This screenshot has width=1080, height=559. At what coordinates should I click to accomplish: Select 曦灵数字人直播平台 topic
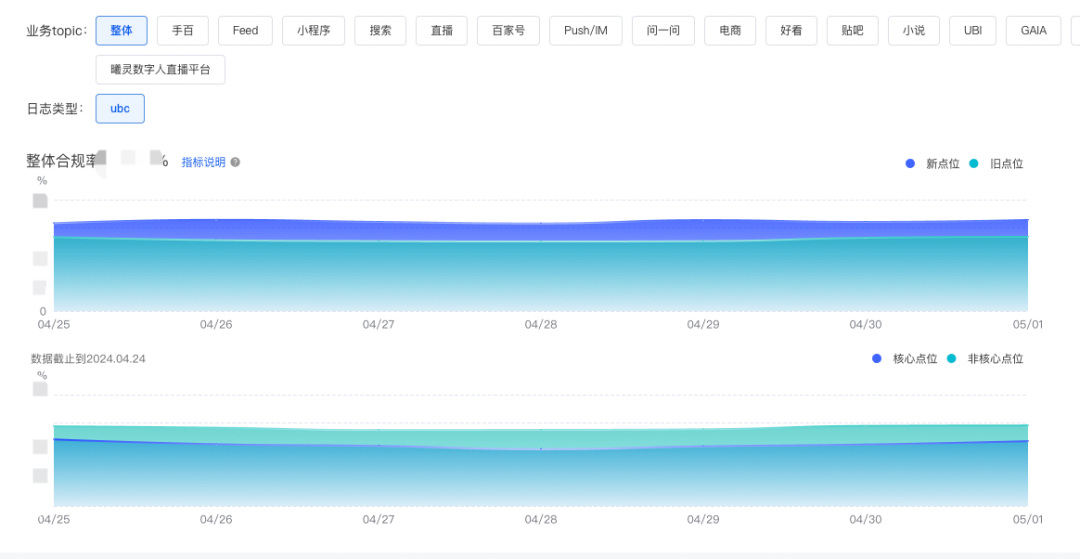click(x=160, y=70)
